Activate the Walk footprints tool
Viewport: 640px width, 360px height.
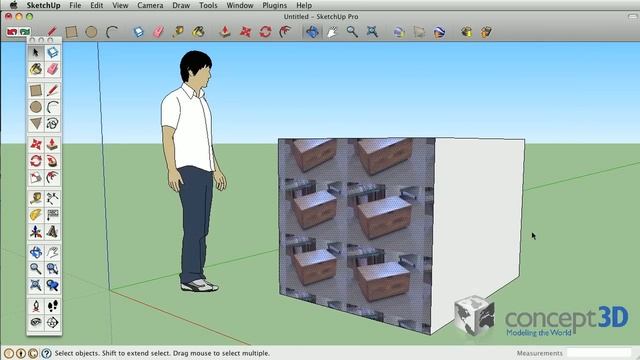click(x=53, y=306)
